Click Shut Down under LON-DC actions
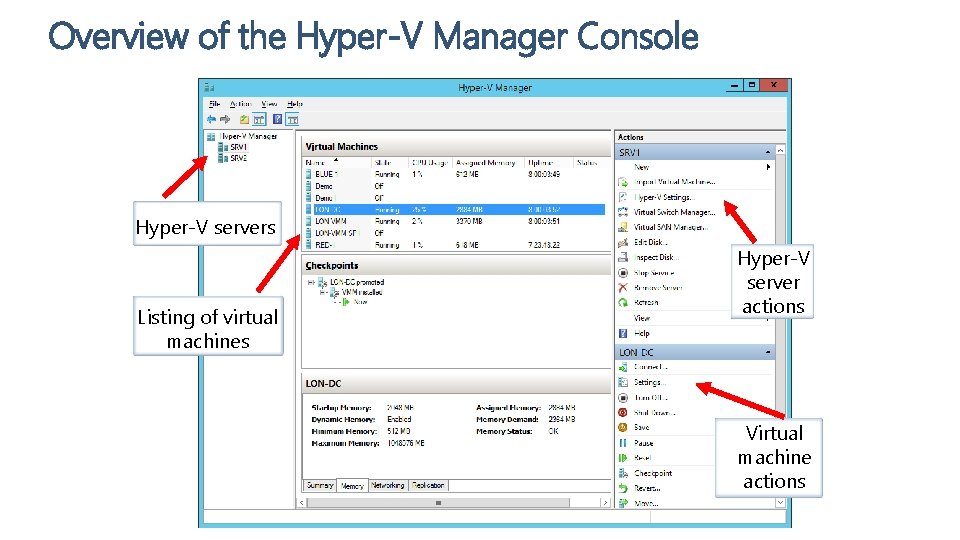The image size is (960, 540). pos(654,413)
